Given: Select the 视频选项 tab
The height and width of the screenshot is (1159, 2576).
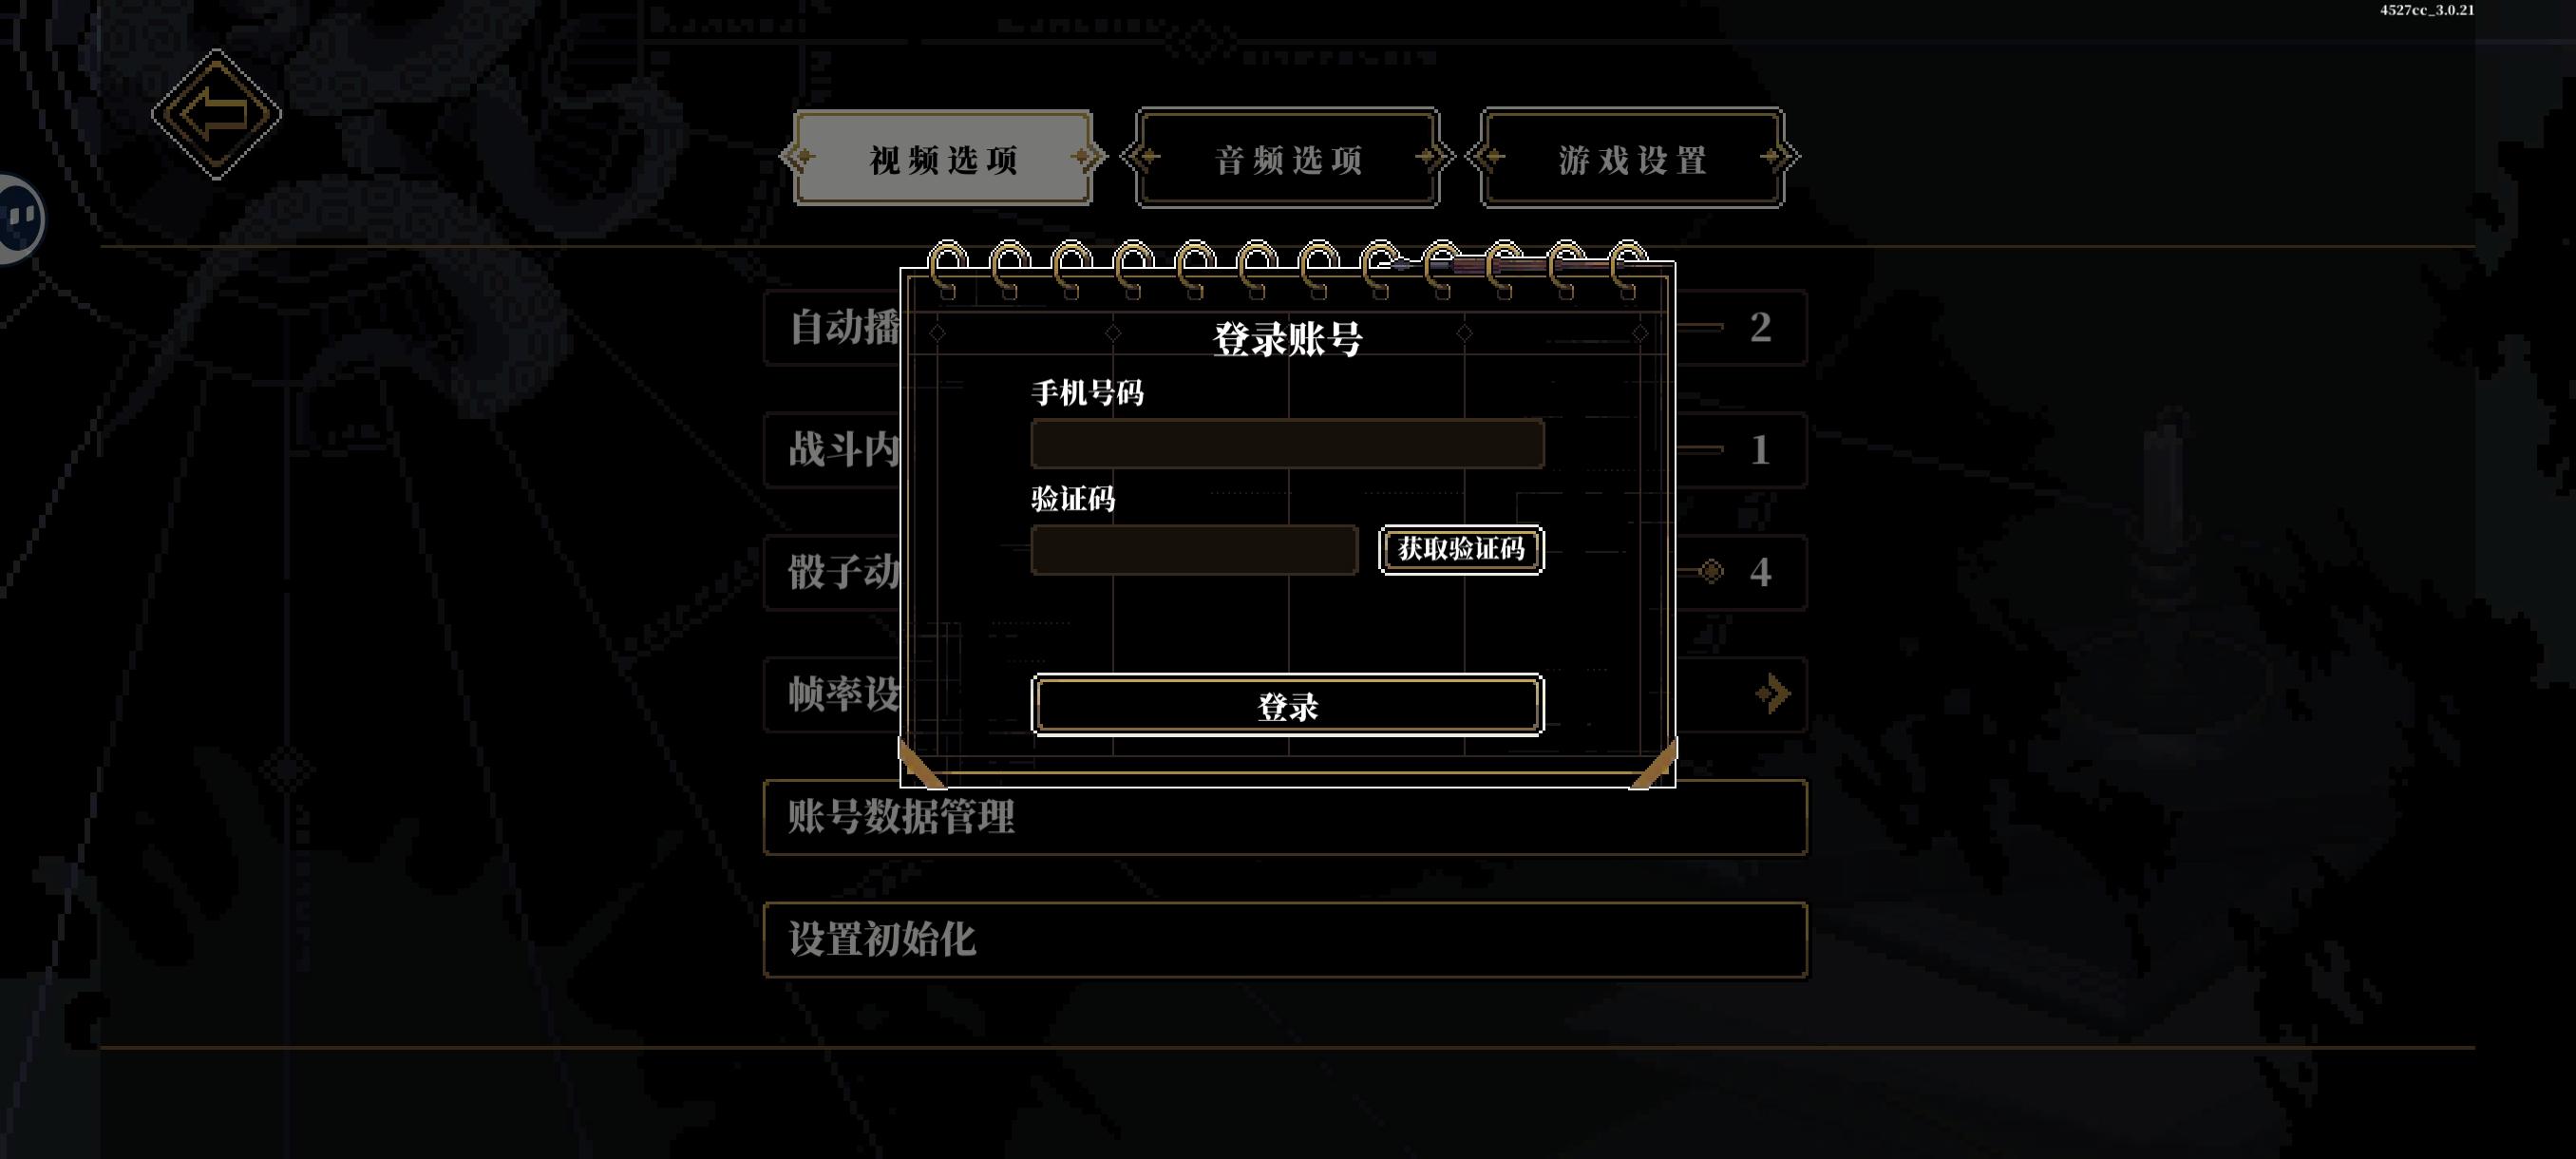Looking at the screenshot, I should pyautogui.click(x=942, y=158).
